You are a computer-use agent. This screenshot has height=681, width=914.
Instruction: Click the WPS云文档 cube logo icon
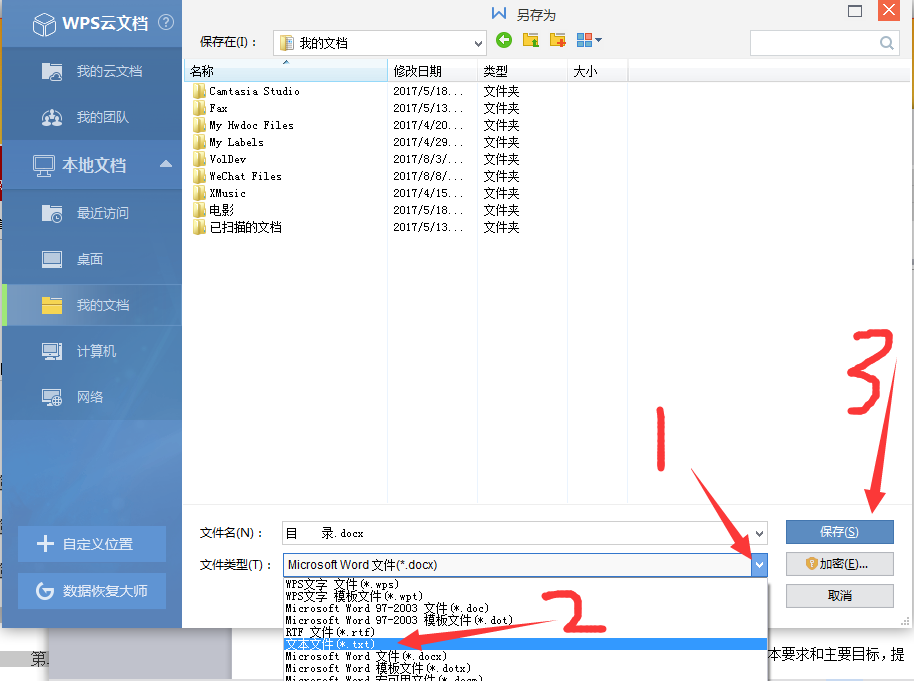click(44, 24)
